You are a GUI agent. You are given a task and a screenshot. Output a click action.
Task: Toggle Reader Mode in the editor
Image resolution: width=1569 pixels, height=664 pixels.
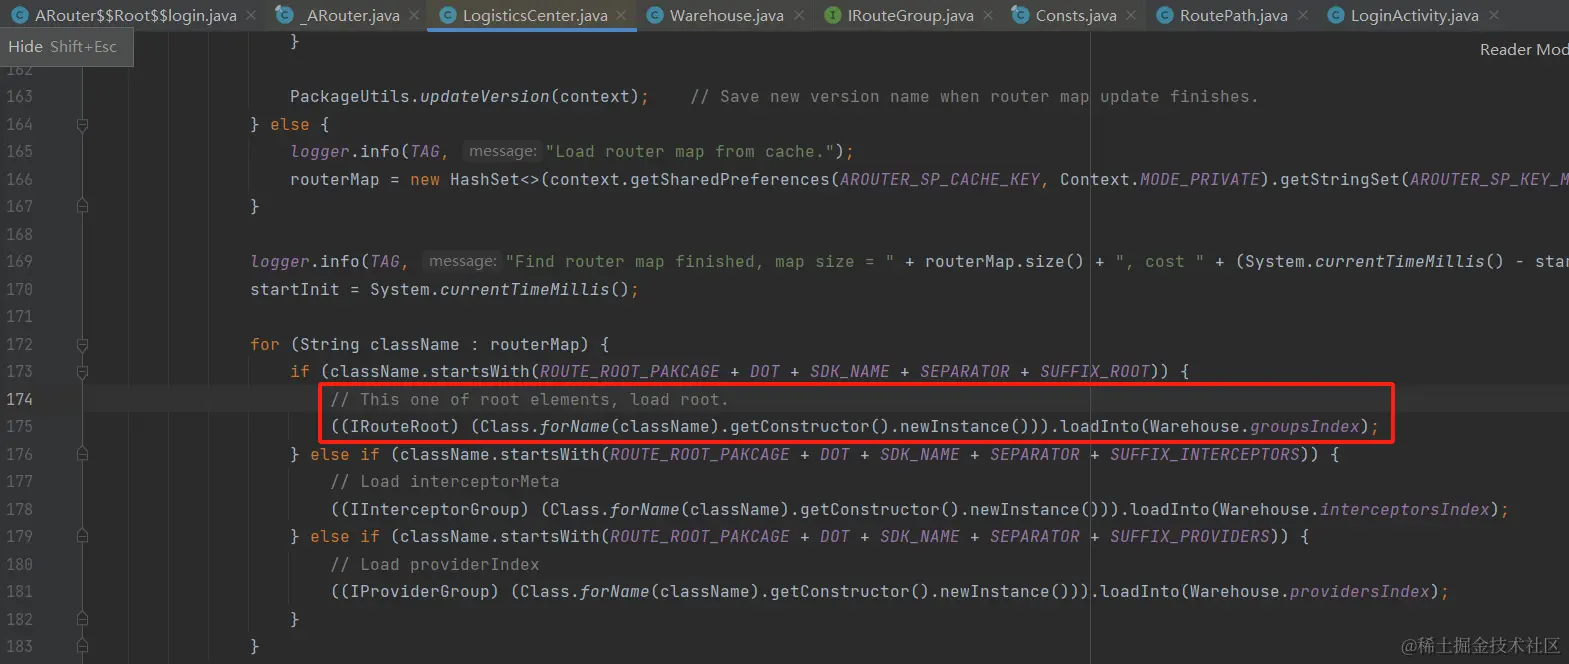pos(1523,50)
